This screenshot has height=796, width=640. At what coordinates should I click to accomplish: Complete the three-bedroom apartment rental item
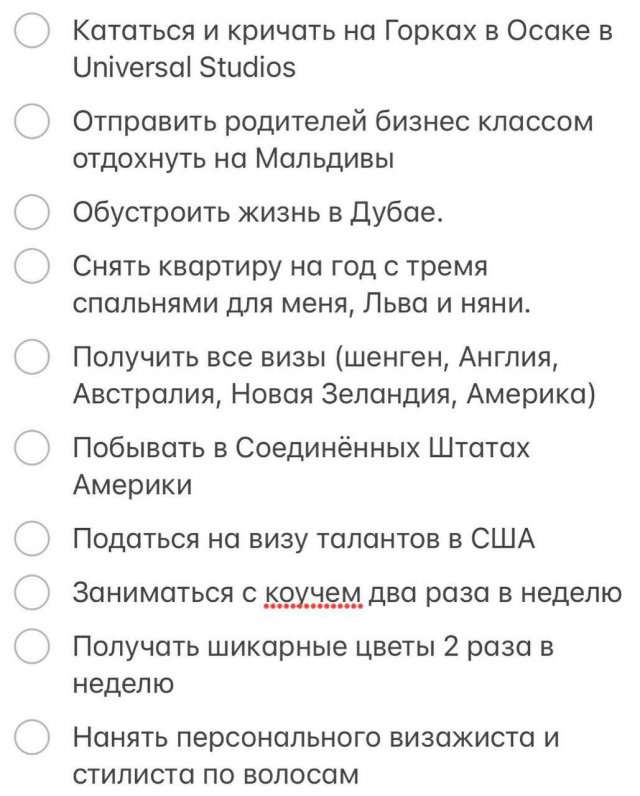(x=33, y=268)
